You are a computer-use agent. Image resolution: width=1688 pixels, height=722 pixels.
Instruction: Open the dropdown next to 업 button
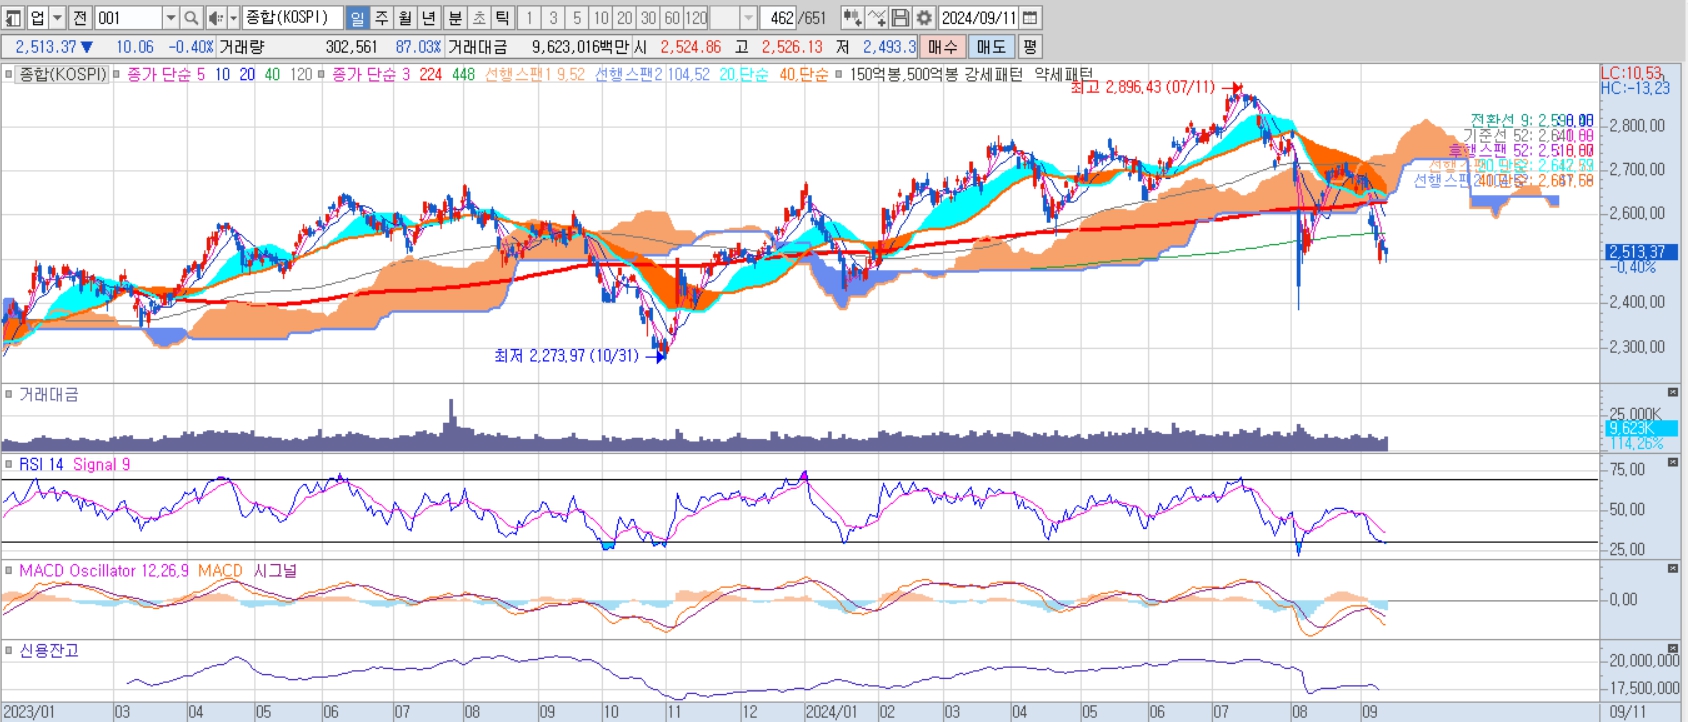[x=57, y=18]
